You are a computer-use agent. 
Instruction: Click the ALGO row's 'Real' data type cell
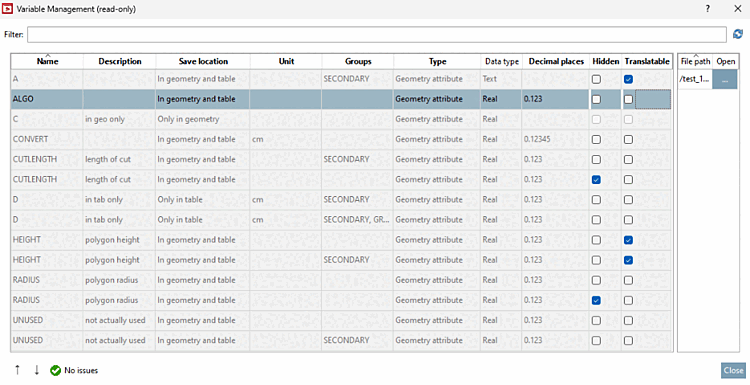pos(501,99)
